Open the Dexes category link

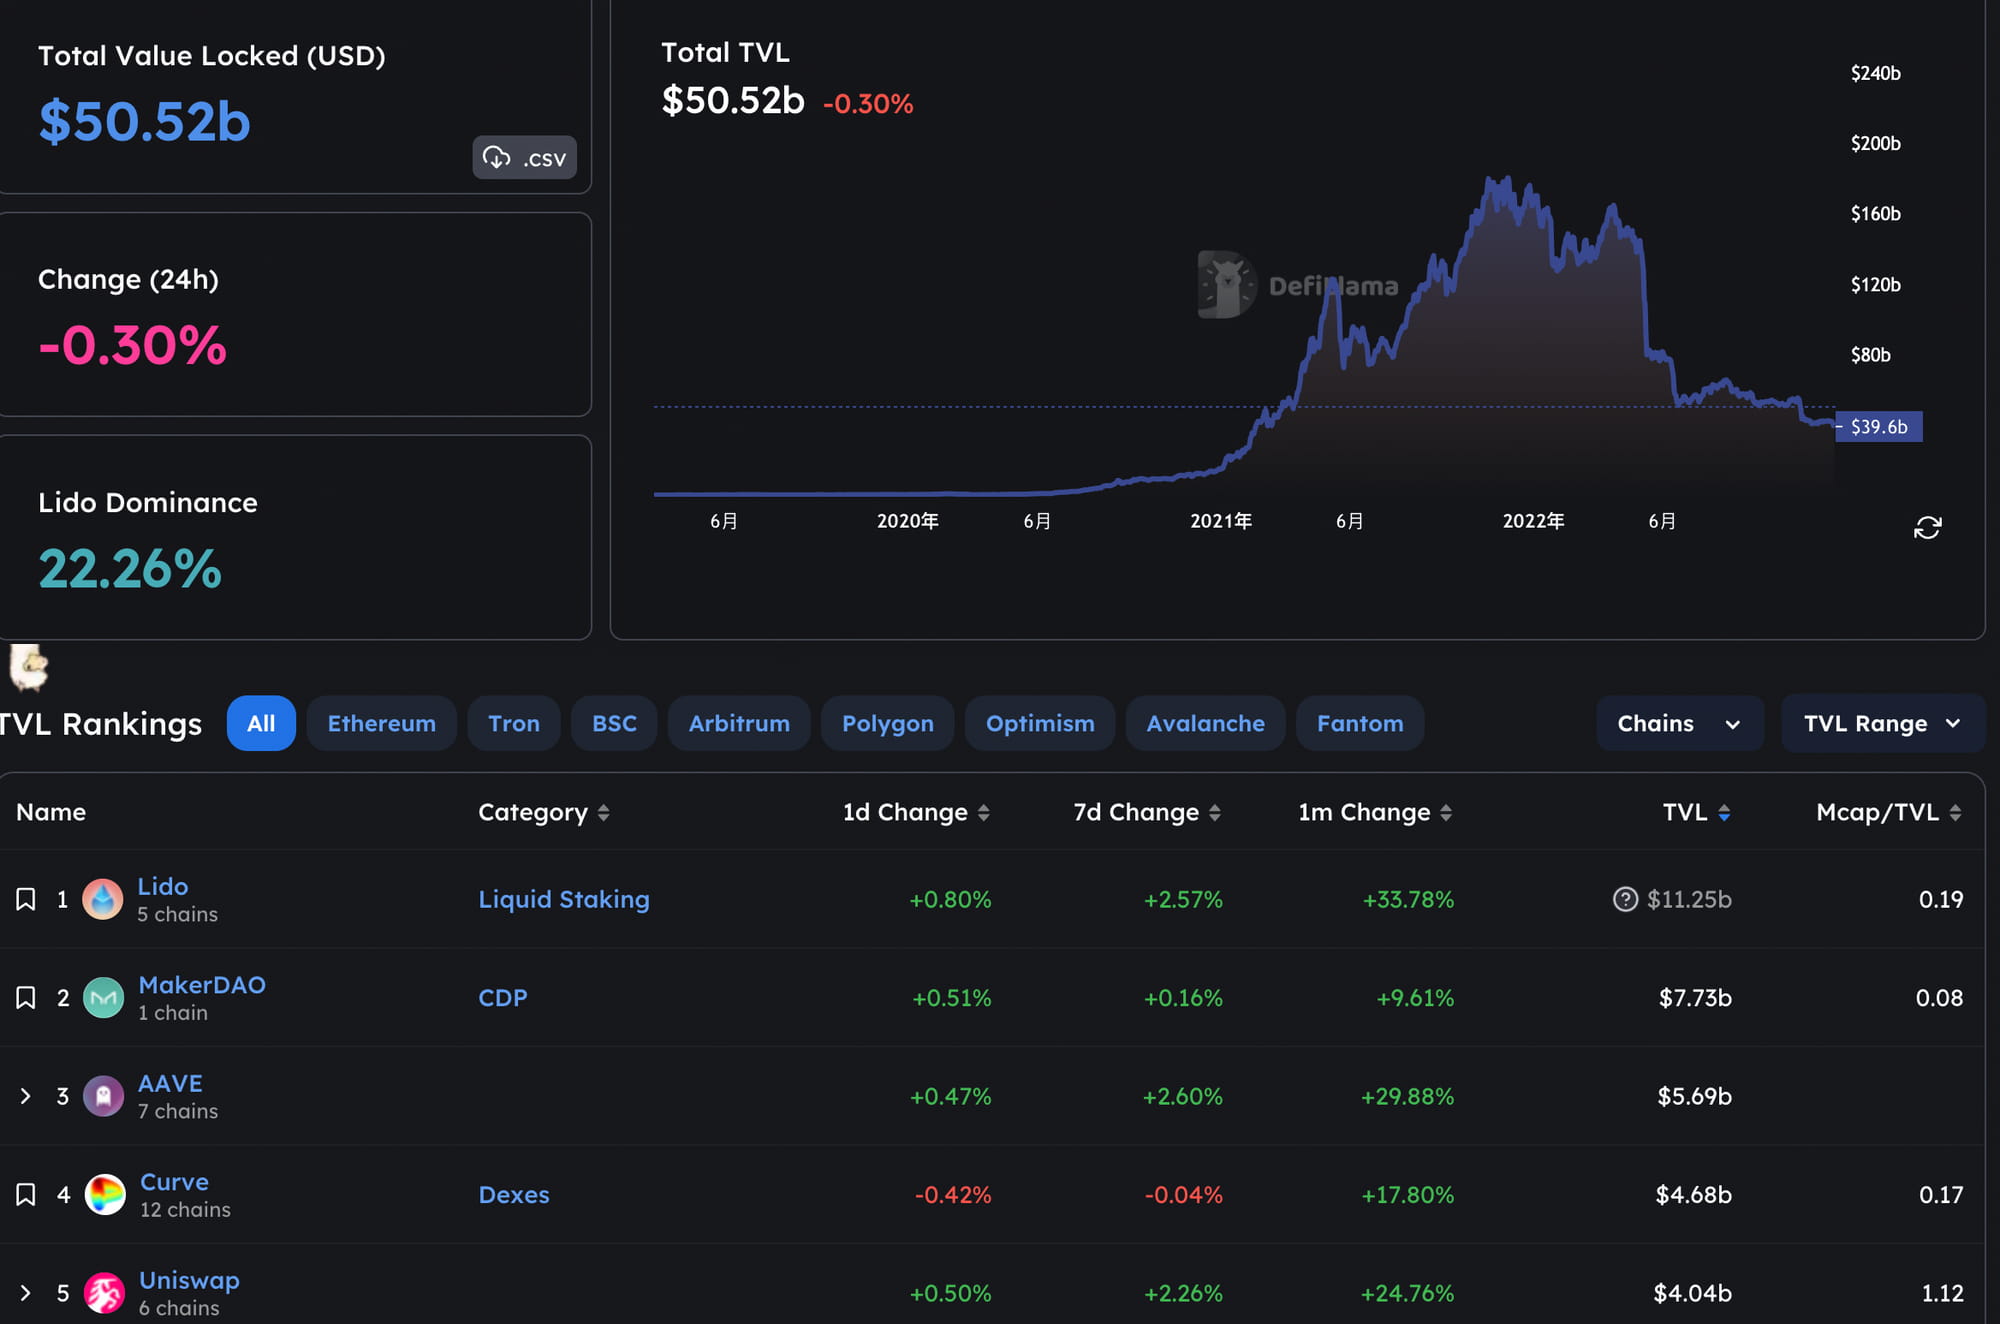click(x=514, y=1194)
